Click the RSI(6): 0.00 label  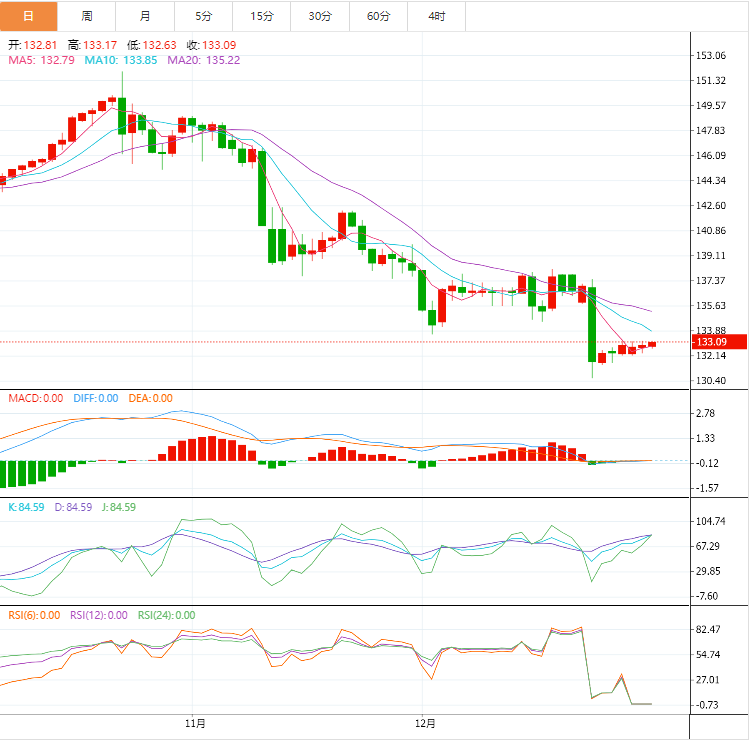click(35, 615)
